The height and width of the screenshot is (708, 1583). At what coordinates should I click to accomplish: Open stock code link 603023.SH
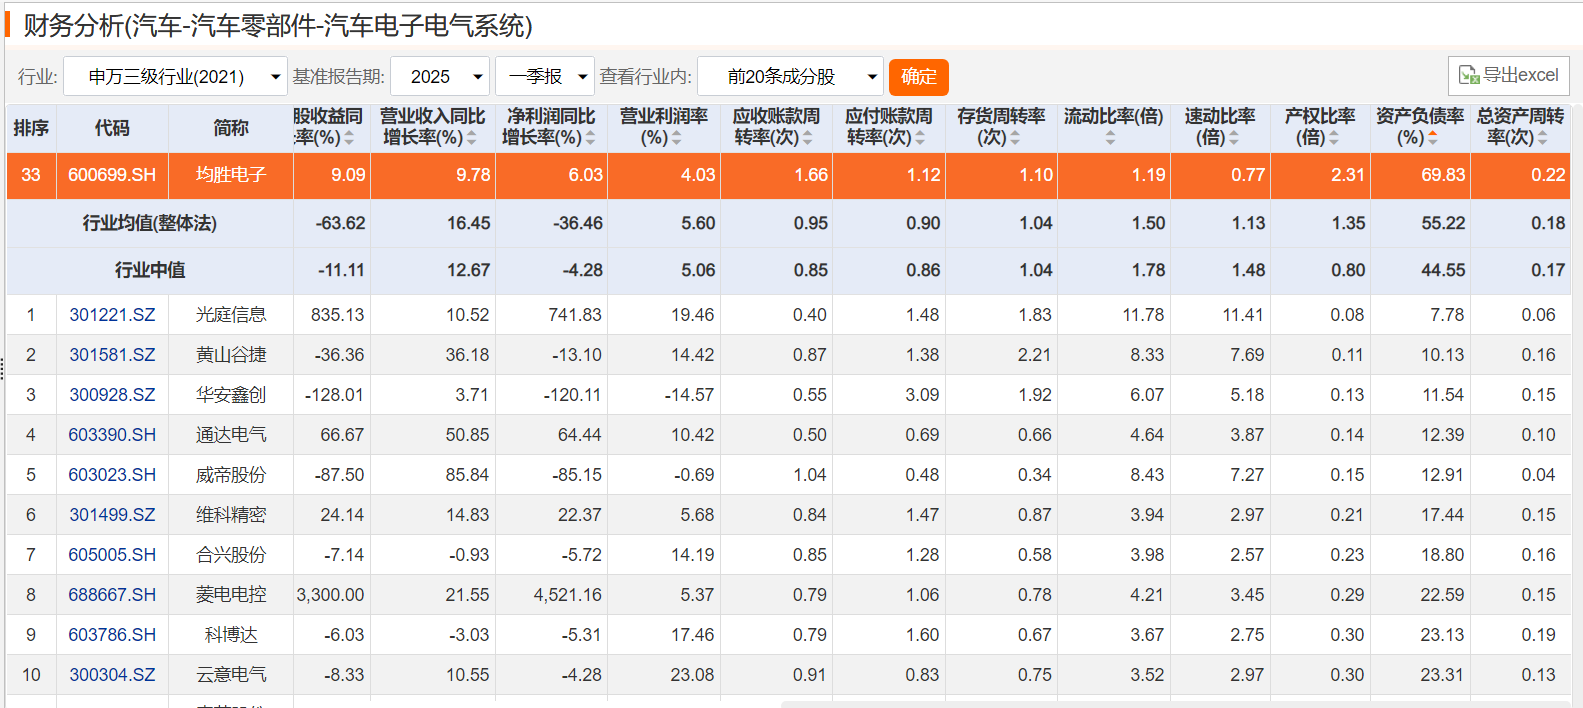point(112,475)
